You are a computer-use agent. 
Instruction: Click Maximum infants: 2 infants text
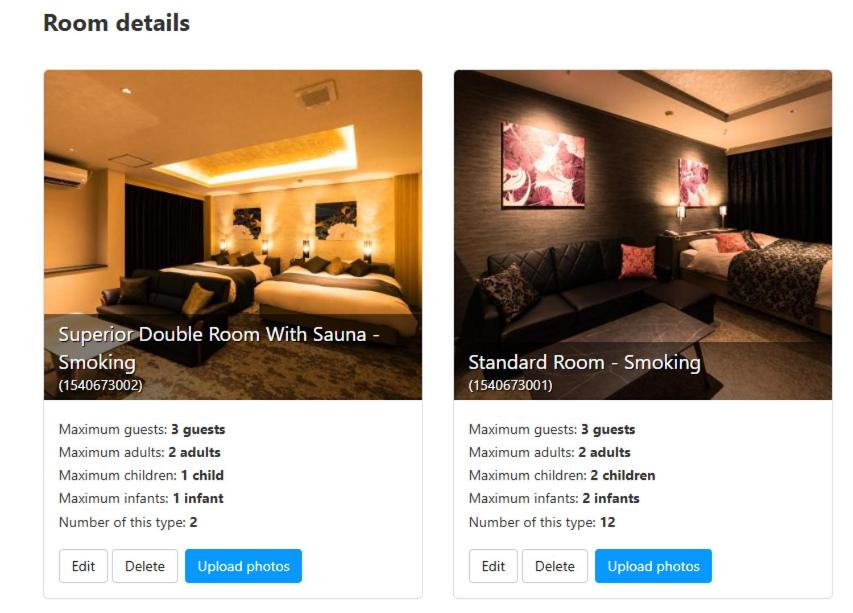click(x=554, y=498)
